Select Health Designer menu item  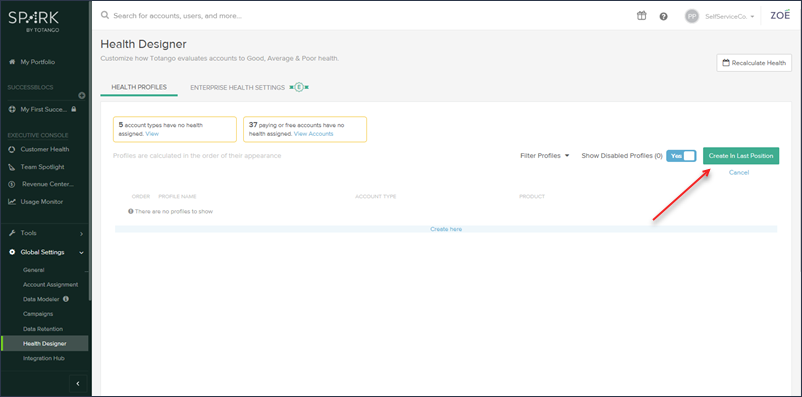tap(45, 343)
